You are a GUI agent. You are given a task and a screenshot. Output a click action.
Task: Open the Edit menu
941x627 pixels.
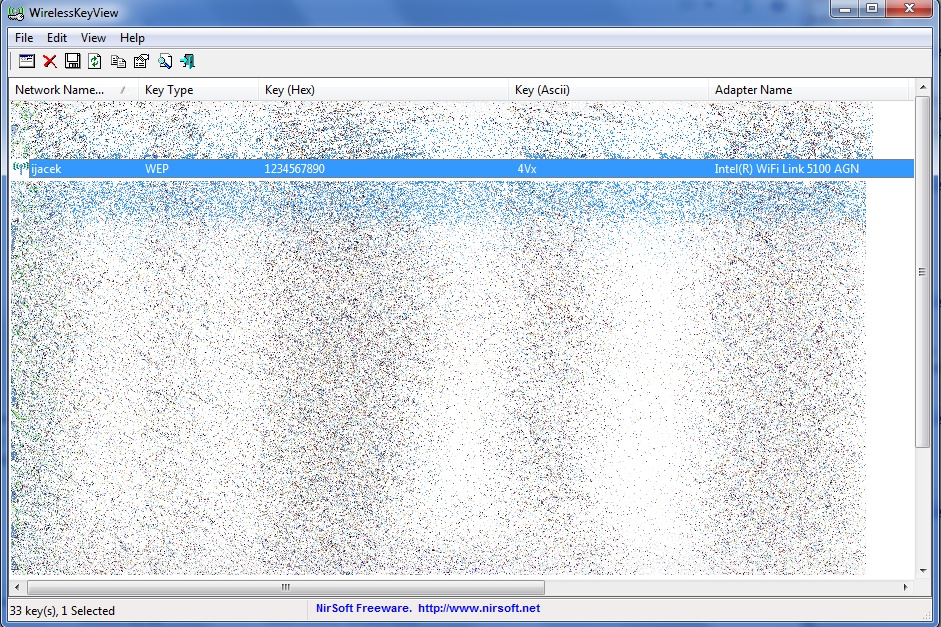(x=57, y=38)
